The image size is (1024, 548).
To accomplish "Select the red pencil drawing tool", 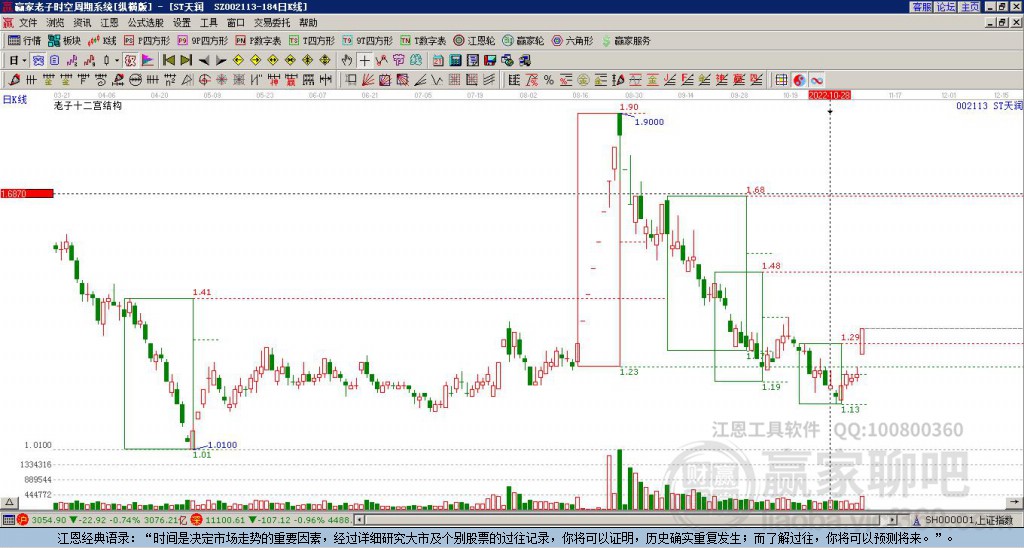I will click(14, 80).
